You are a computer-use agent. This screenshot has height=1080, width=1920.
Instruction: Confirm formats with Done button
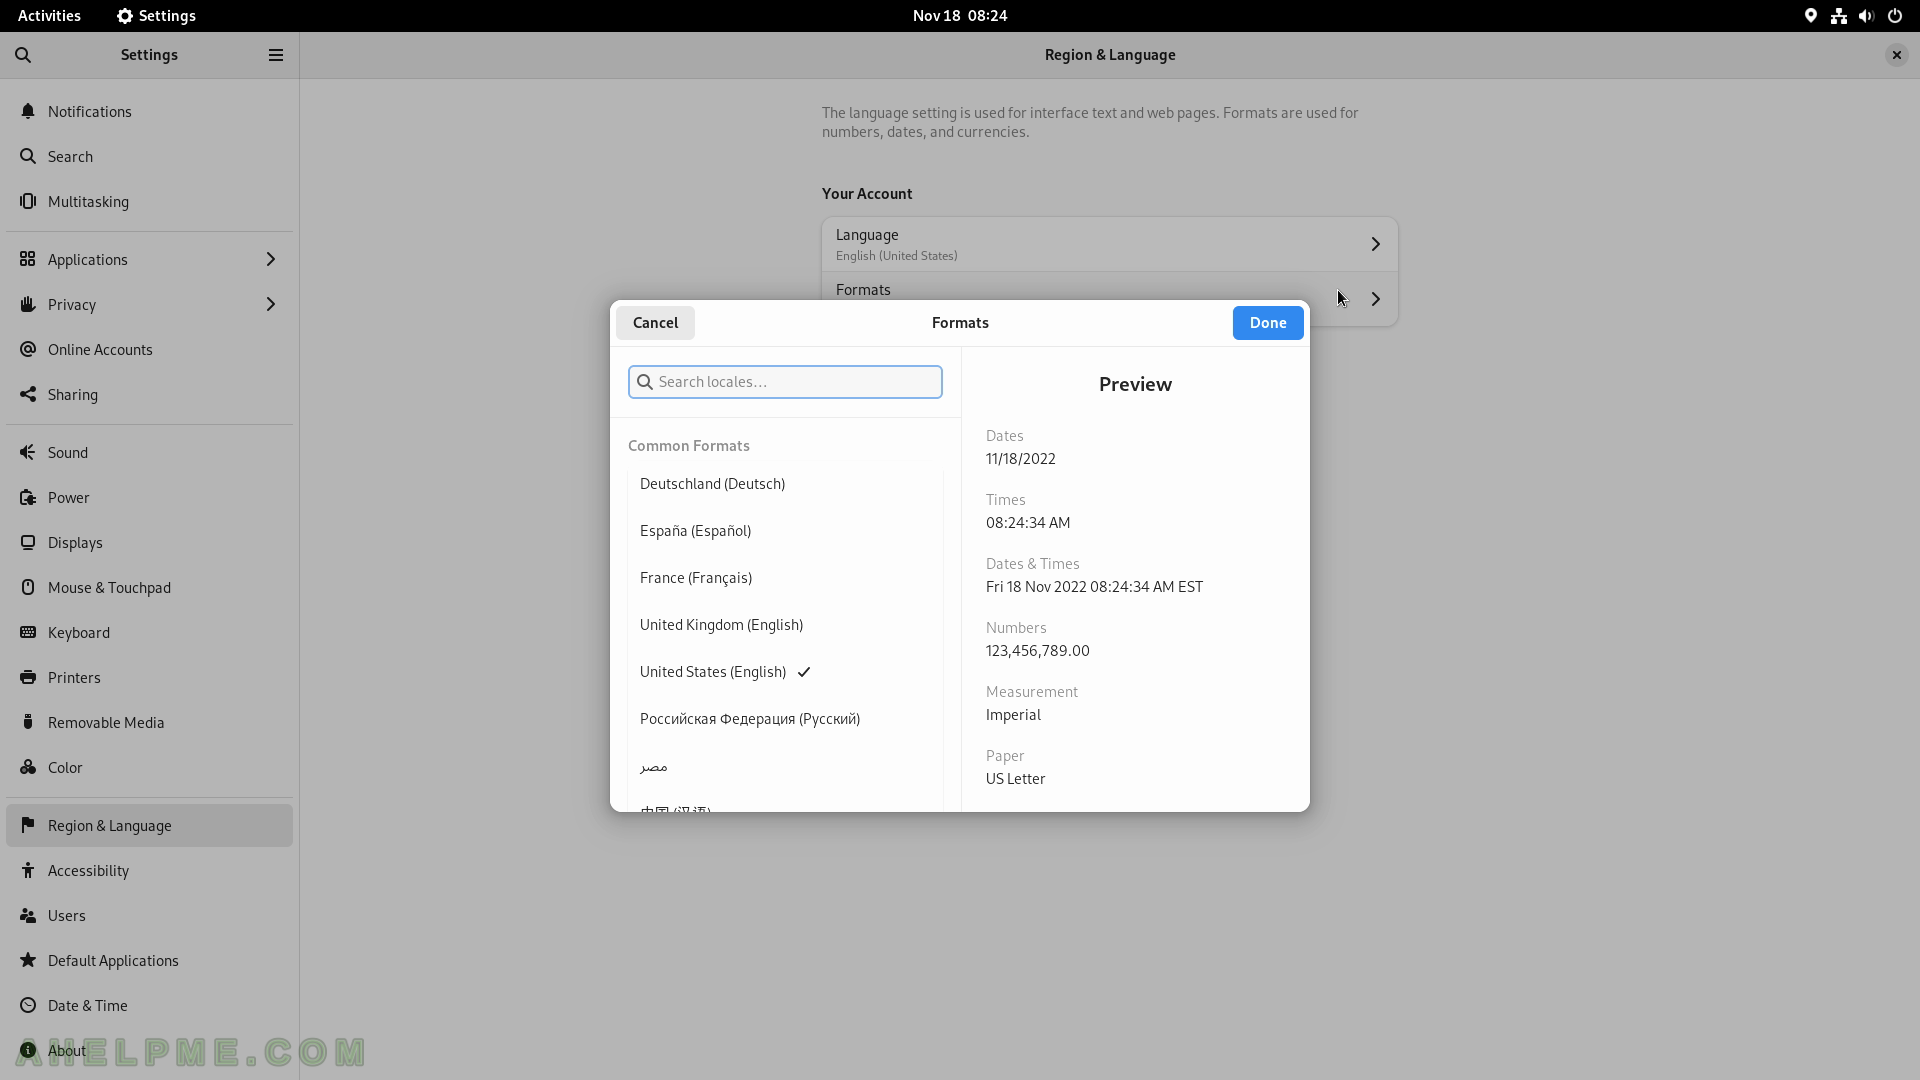(x=1268, y=323)
